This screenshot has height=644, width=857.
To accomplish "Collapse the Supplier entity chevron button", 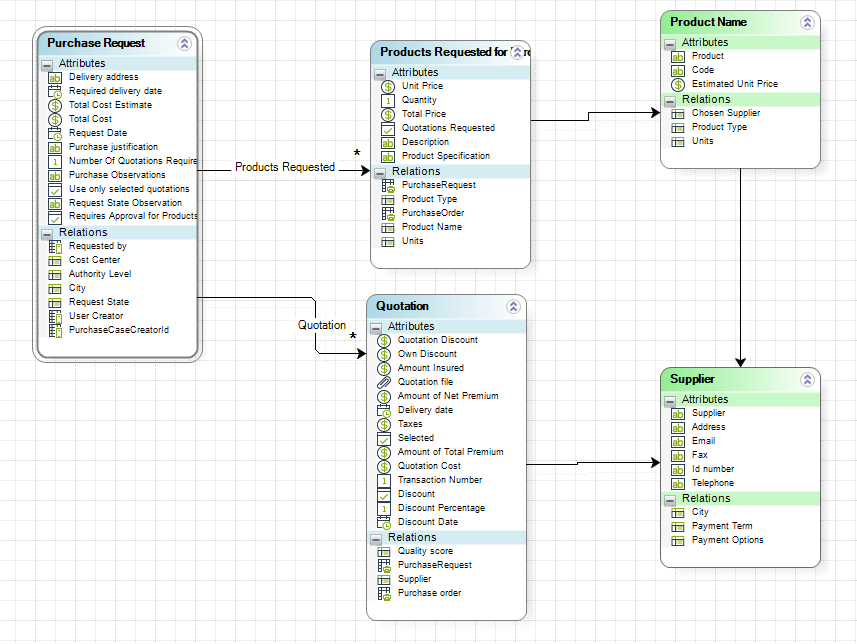I will click(807, 380).
